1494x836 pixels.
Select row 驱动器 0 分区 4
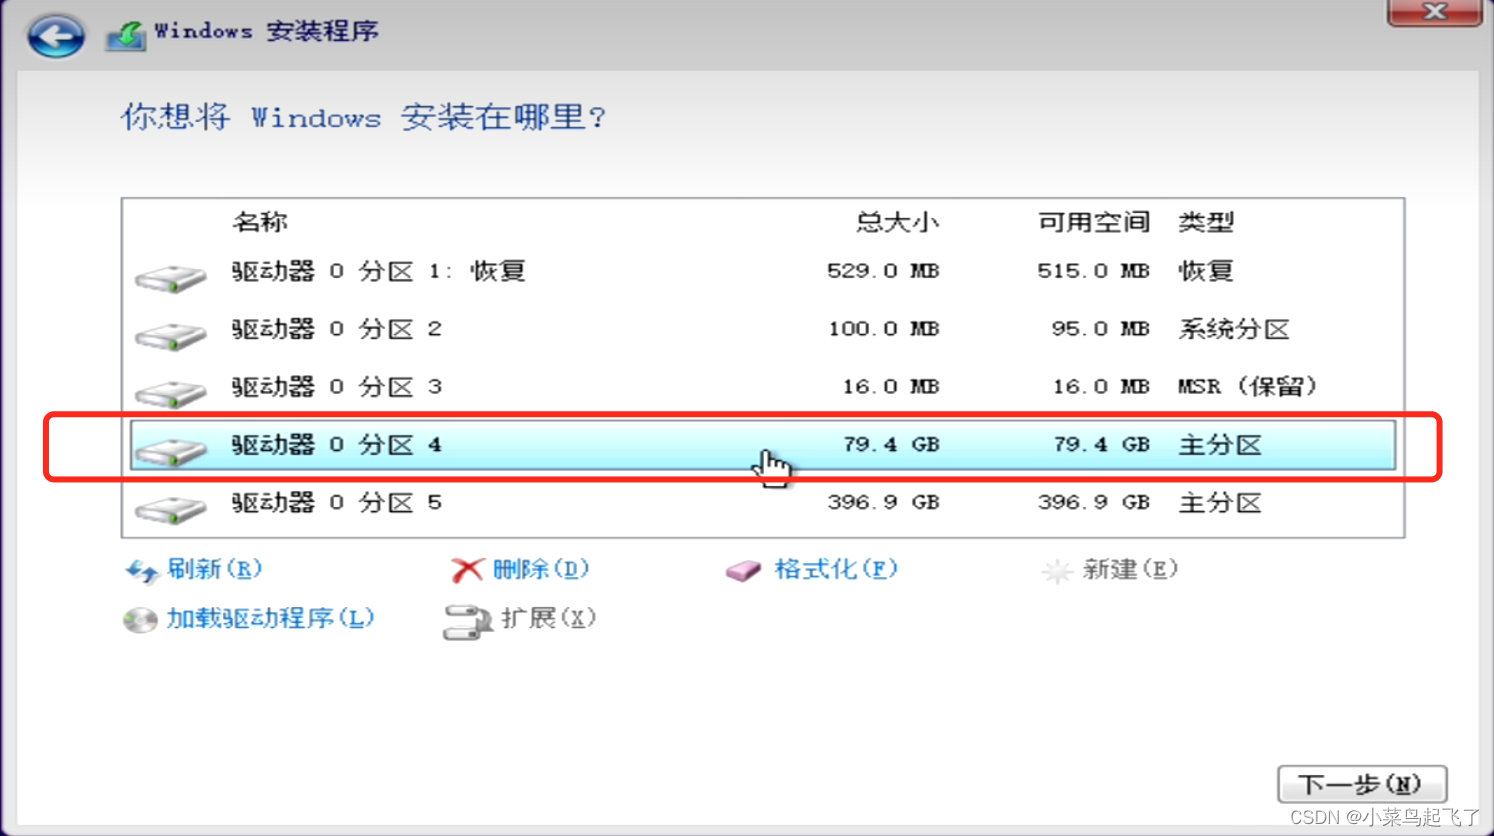pyautogui.click(x=763, y=445)
